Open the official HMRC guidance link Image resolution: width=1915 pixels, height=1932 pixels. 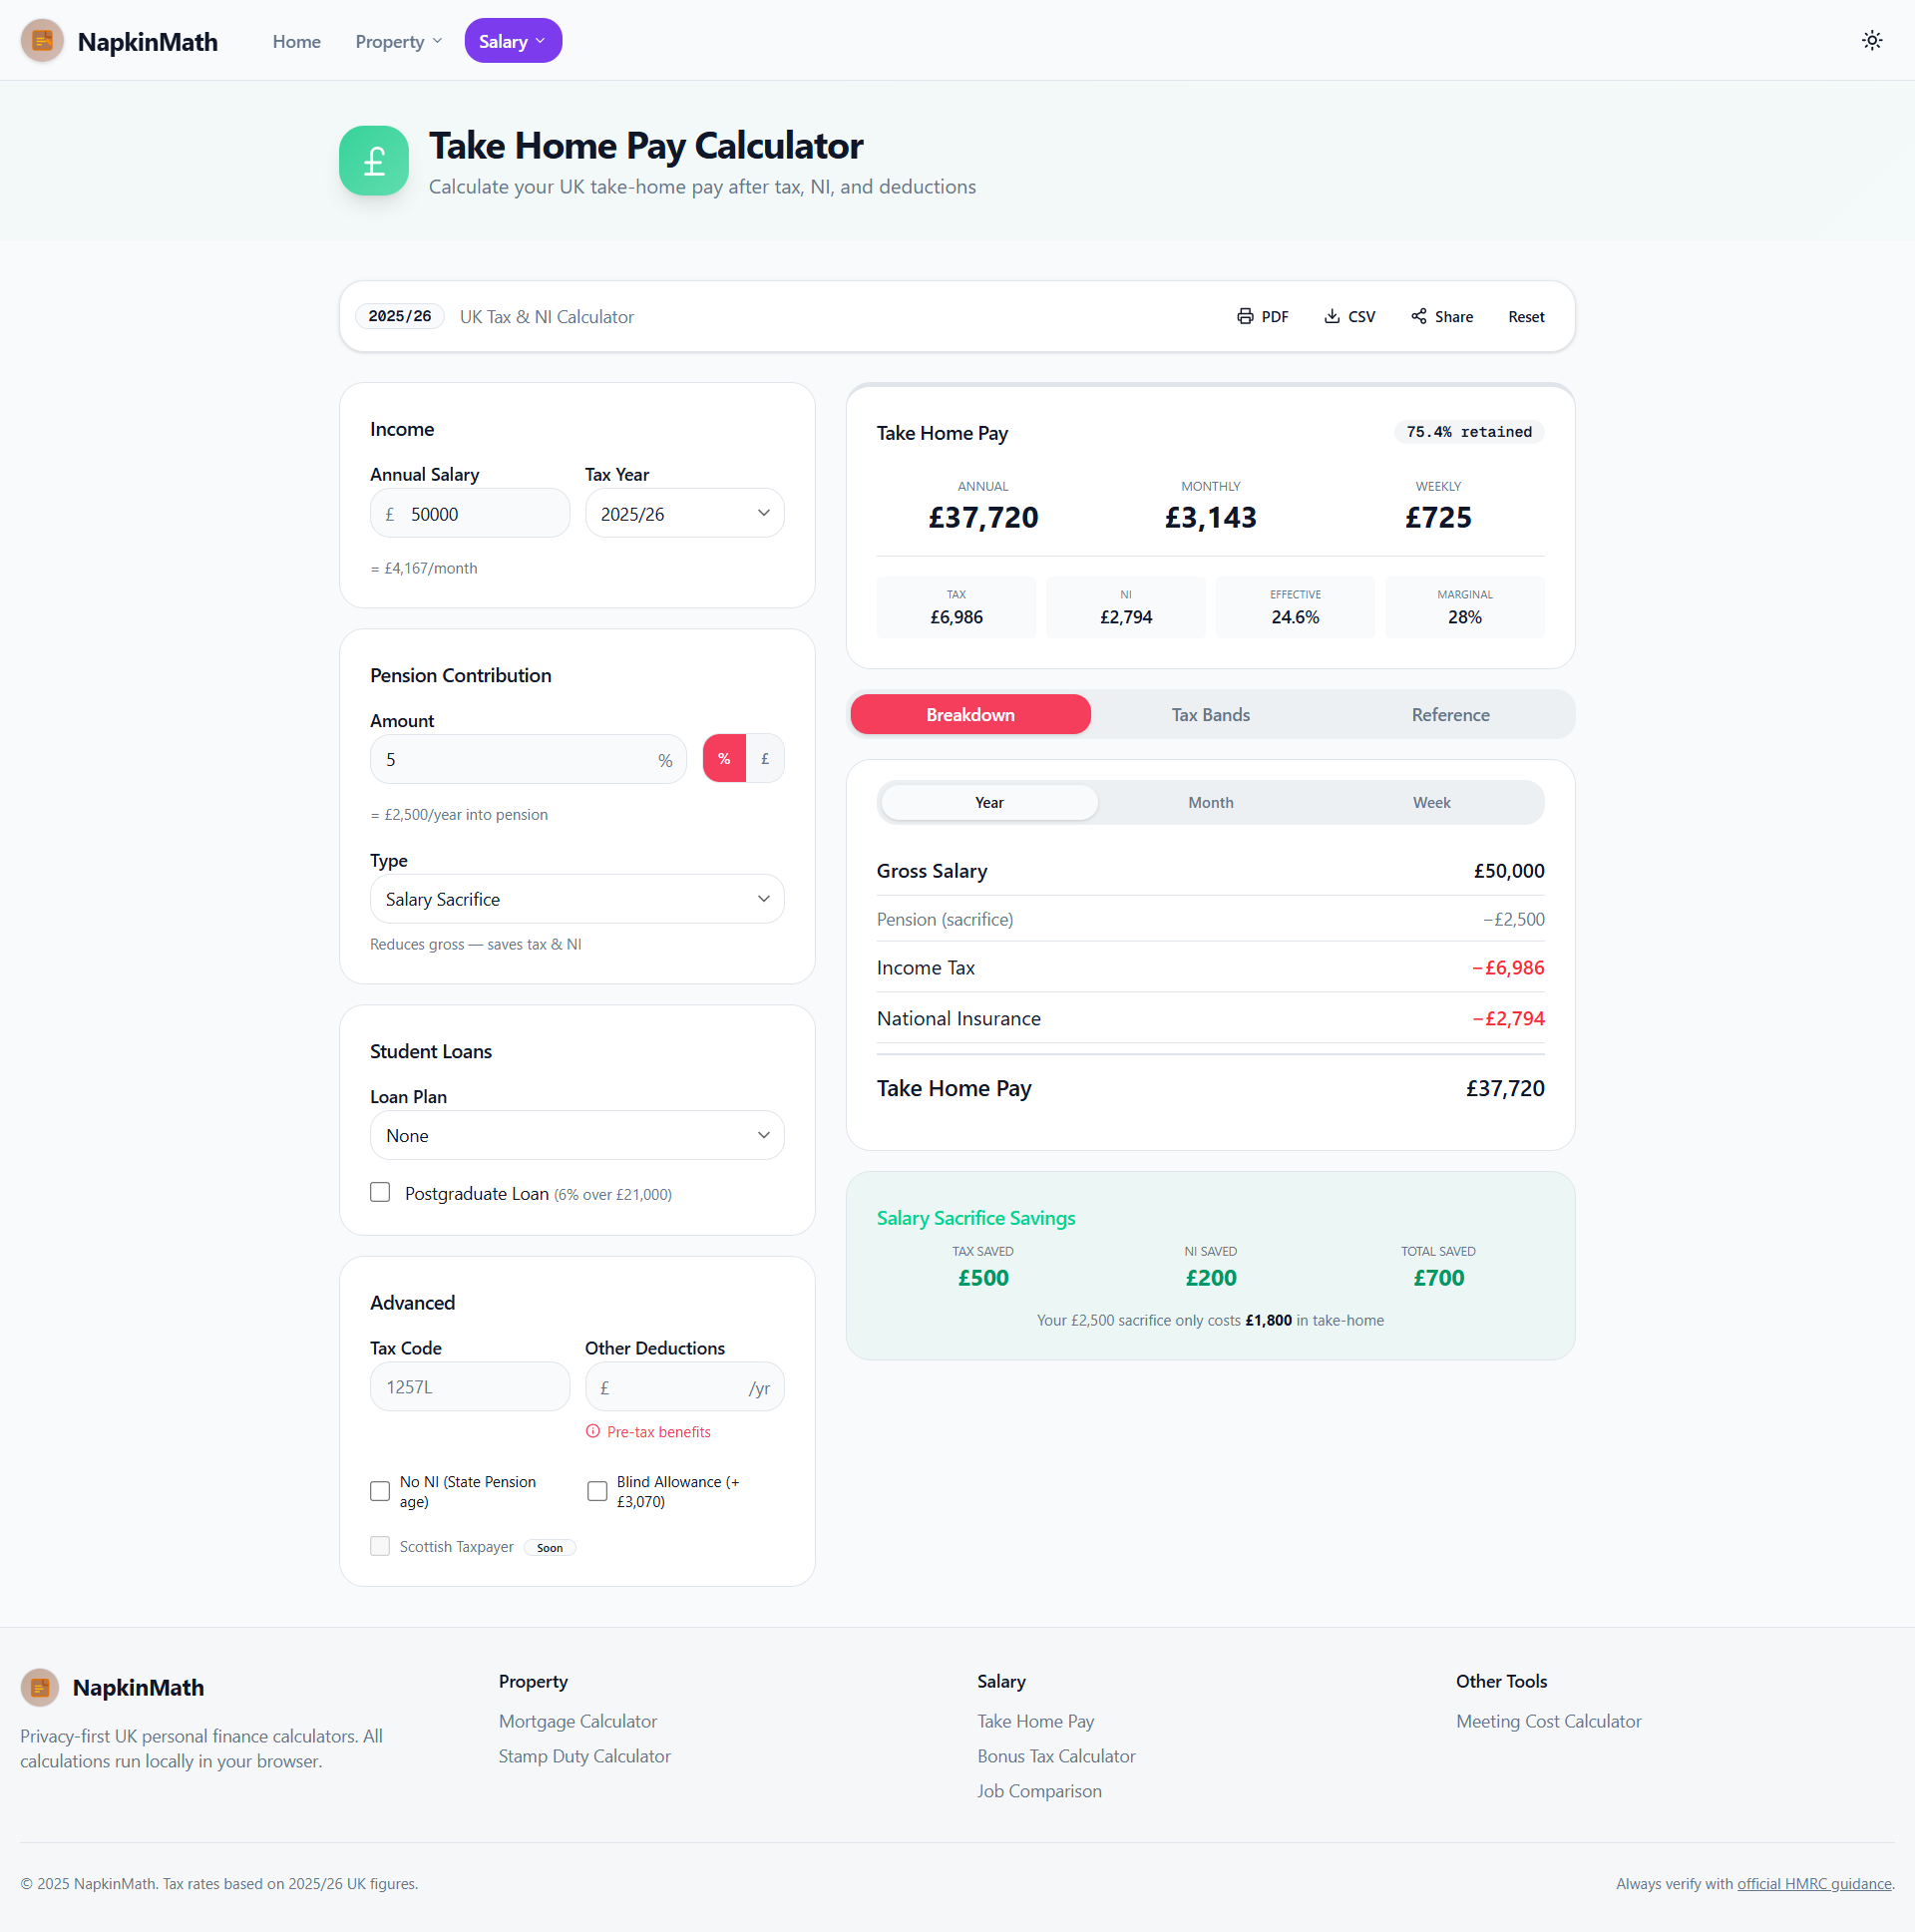click(1813, 1883)
